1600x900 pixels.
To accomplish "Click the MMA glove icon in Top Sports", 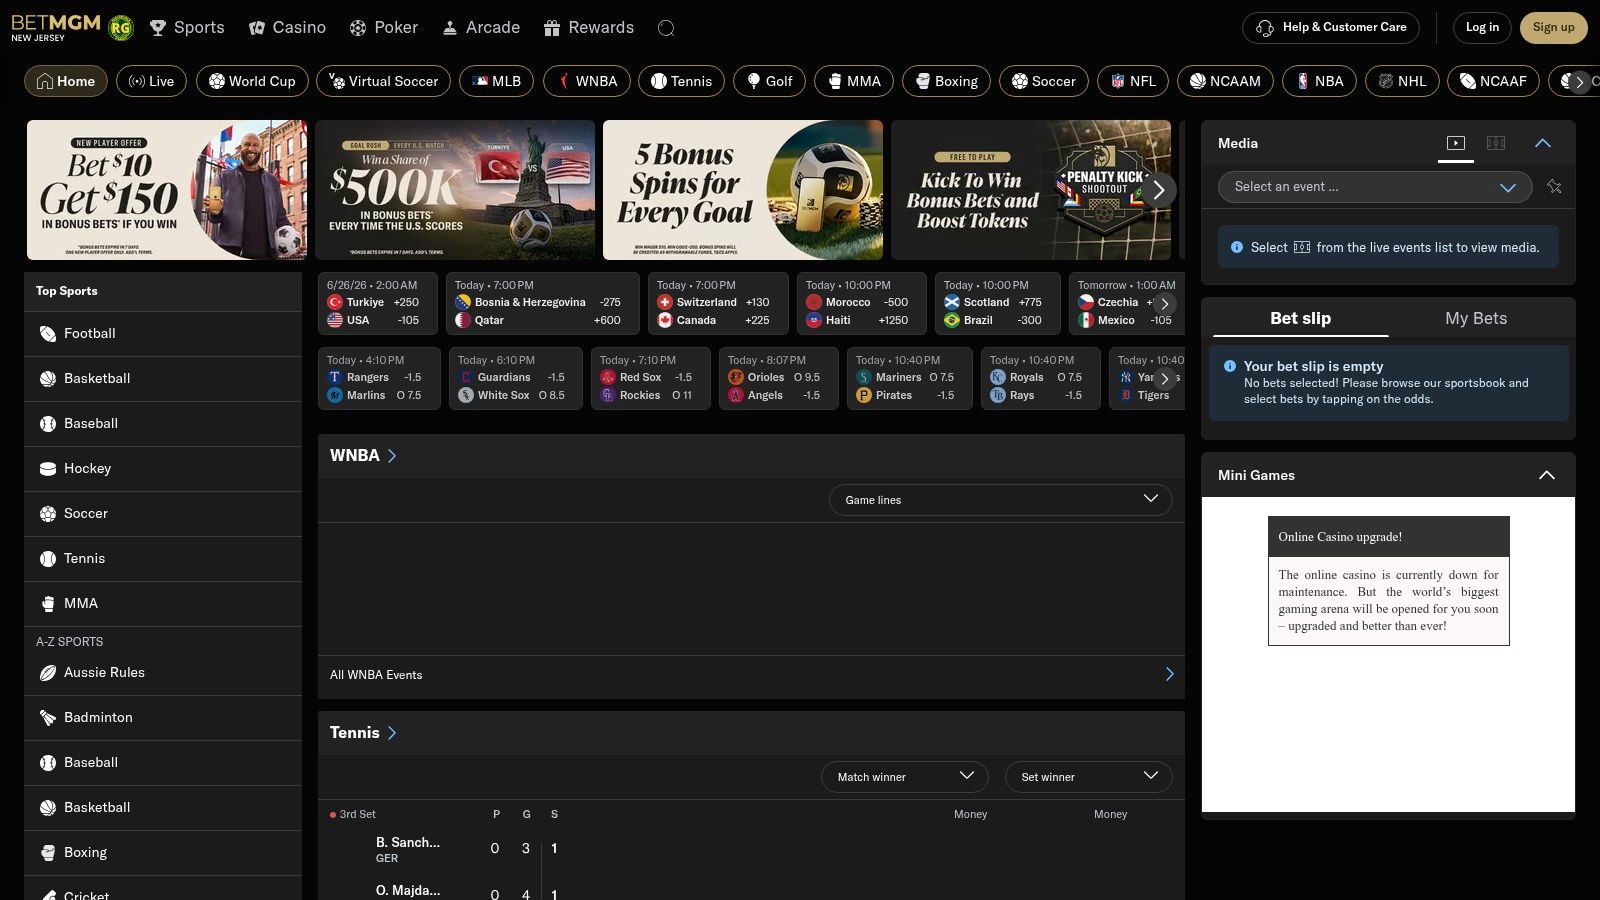I will 48,604.
